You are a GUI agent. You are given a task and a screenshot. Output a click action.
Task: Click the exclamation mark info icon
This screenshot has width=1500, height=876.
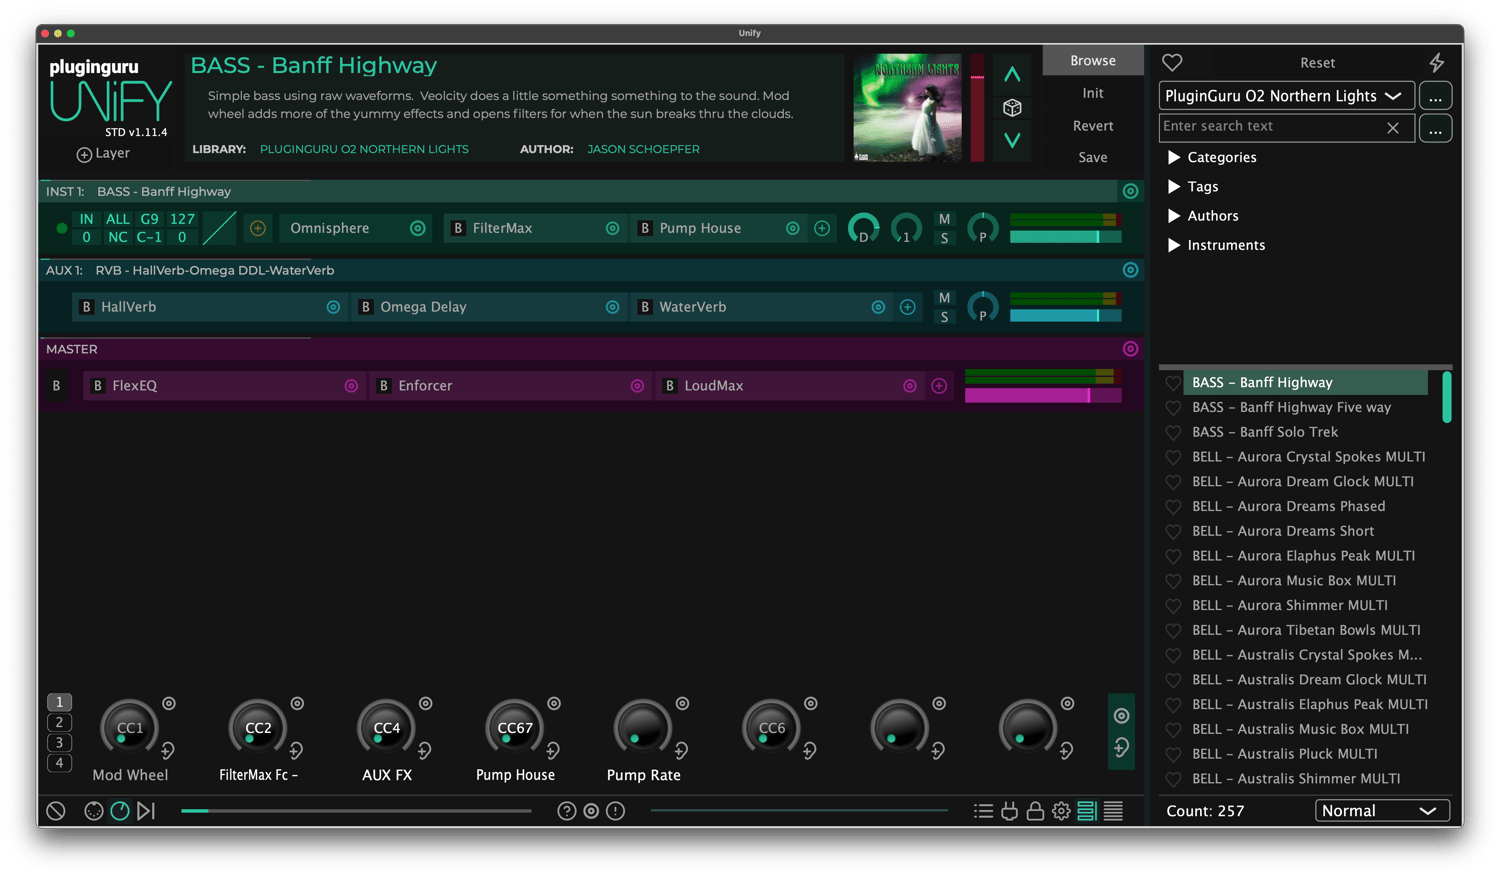616,811
